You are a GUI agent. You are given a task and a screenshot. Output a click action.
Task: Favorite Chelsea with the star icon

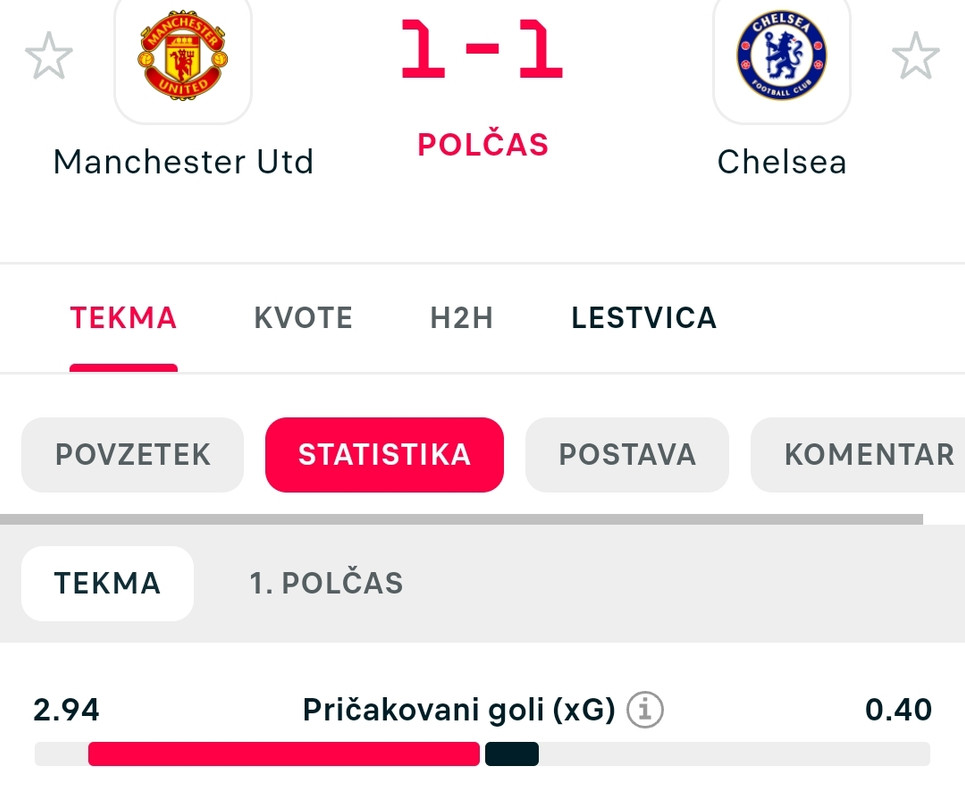pyautogui.click(x=916, y=56)
